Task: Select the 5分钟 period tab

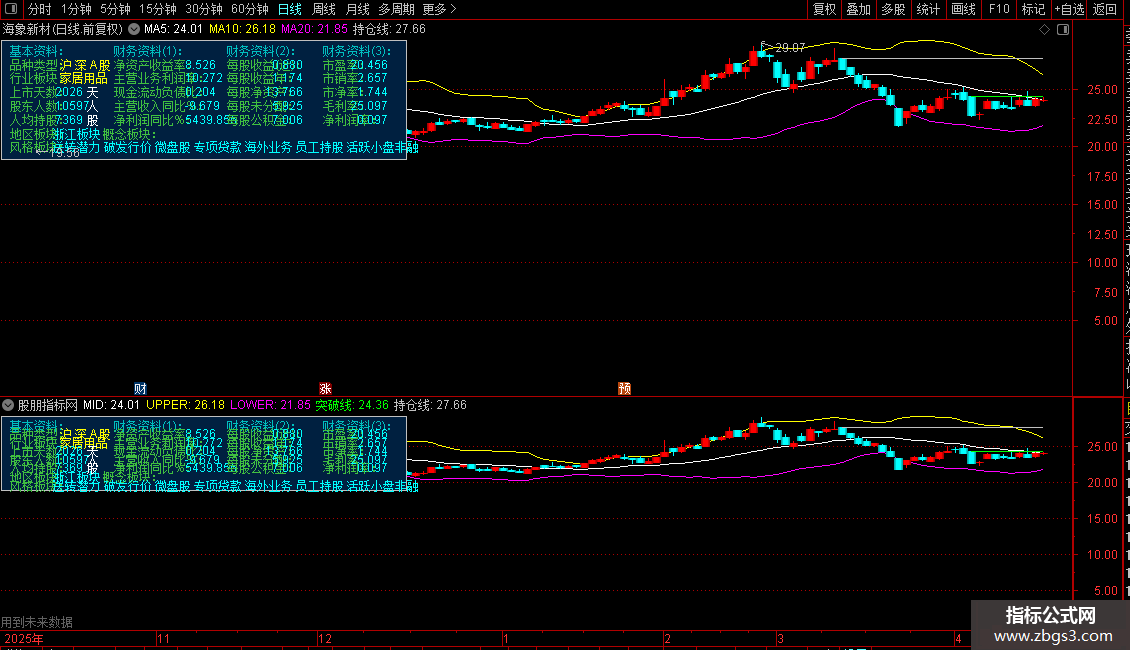Action: [x=115, y=9]
